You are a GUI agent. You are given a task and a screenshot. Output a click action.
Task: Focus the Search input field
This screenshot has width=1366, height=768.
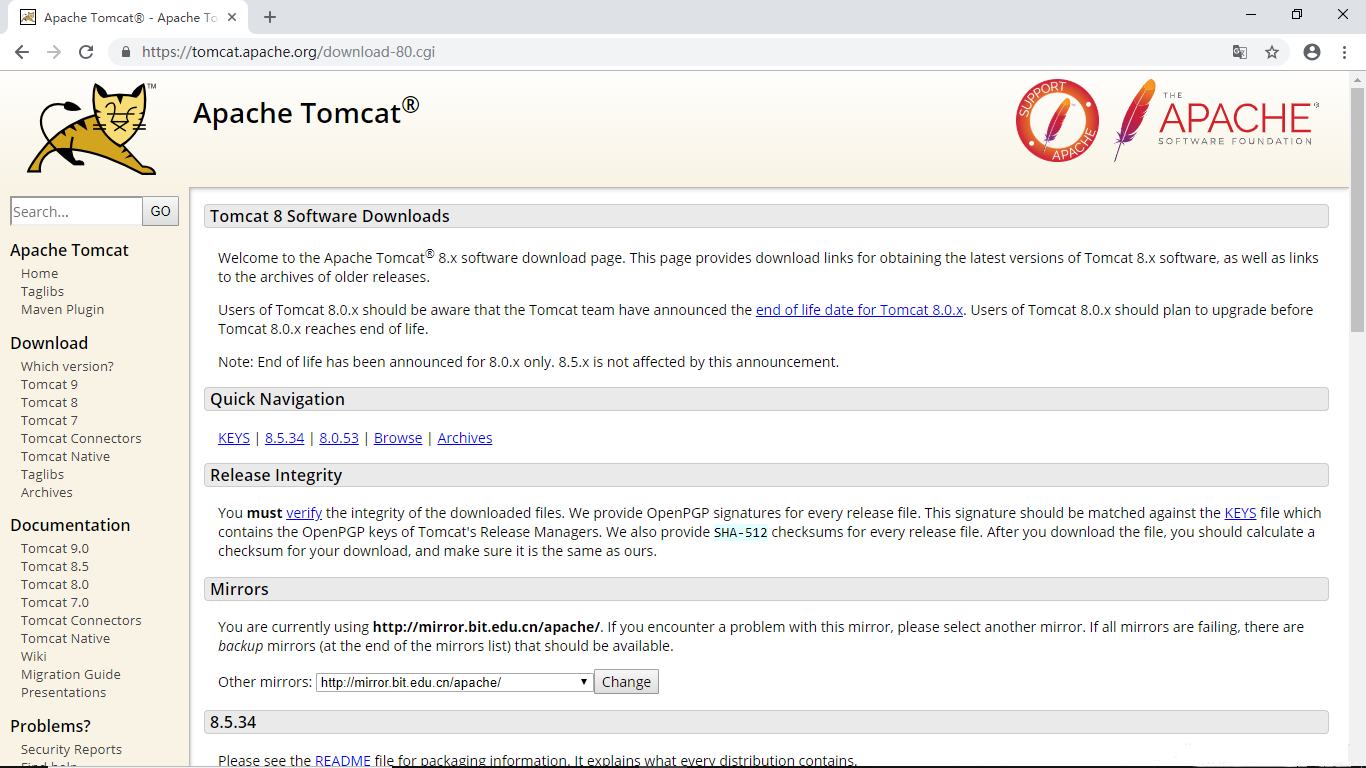click(76, 211)
